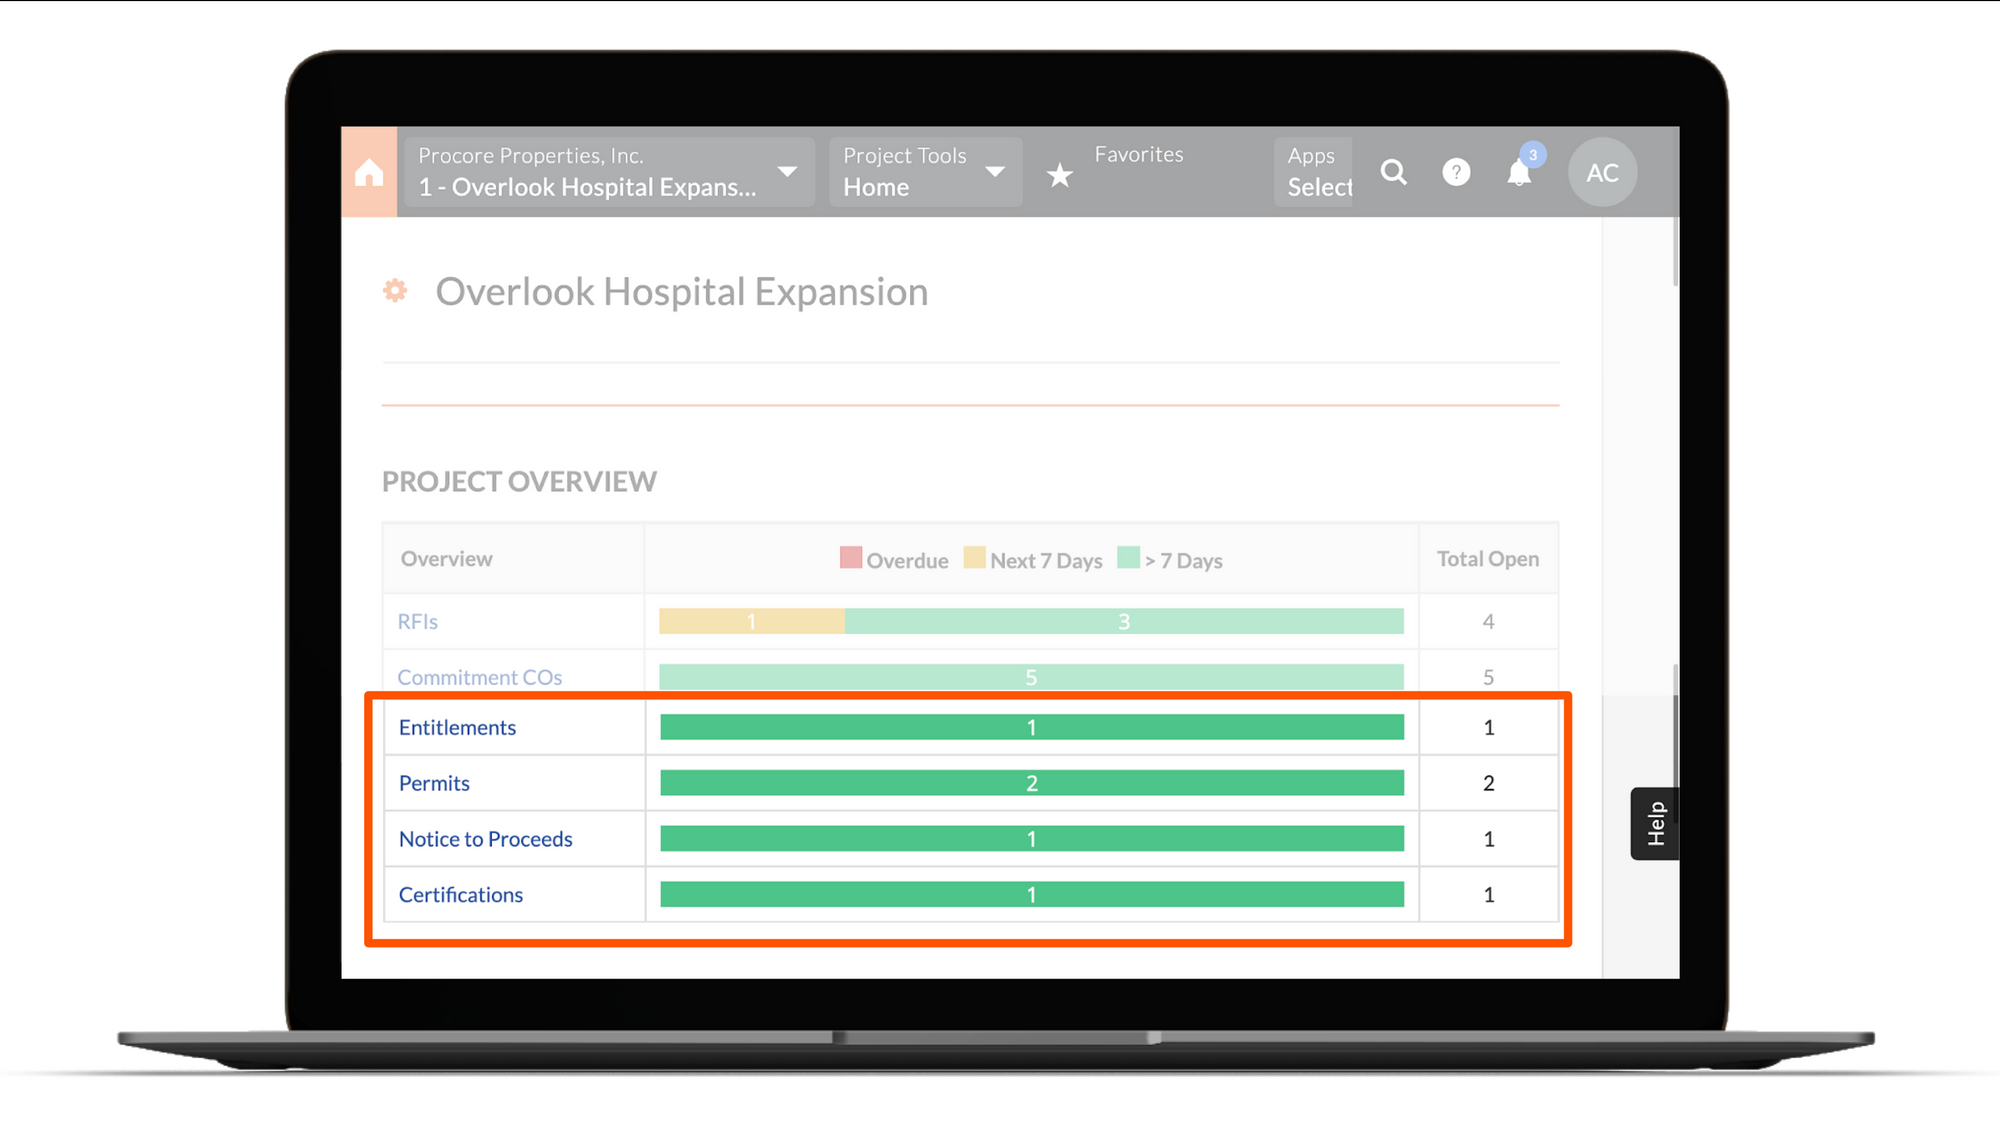The image size is (2000, 1125).
Task: Open the search magnifier icon
Action: pyautogui.click(x=1393, y=172)
